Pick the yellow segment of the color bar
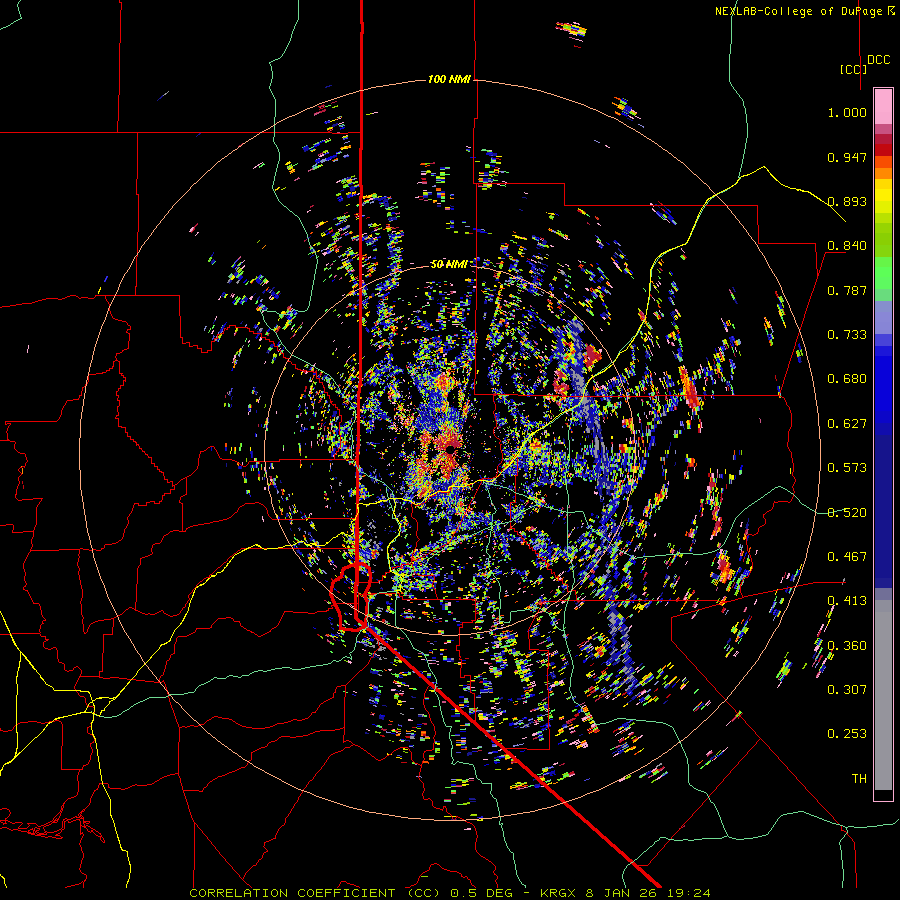This screenshot has height=900, width=900. point(883,196)
